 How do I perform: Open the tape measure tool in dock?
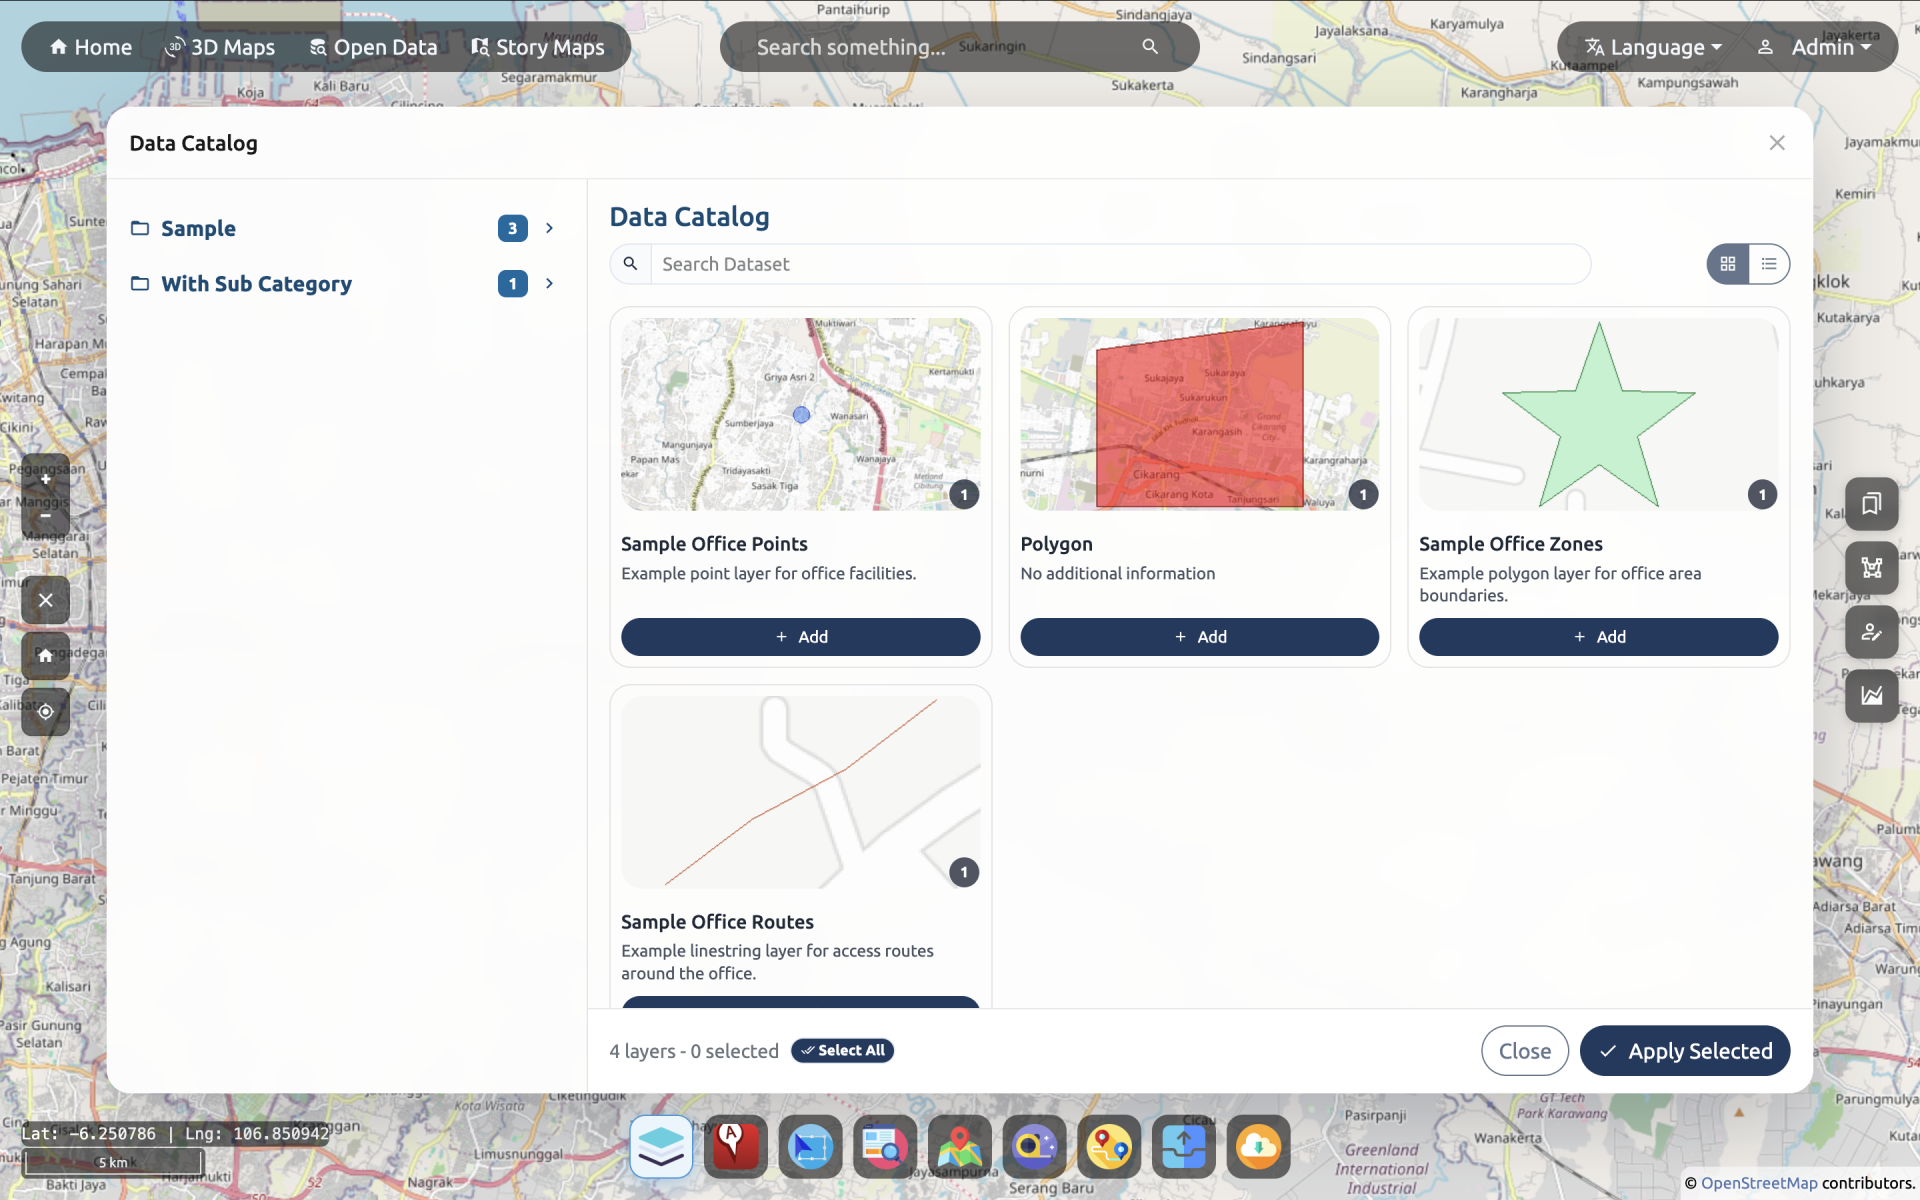(x=1034, y=1146)
